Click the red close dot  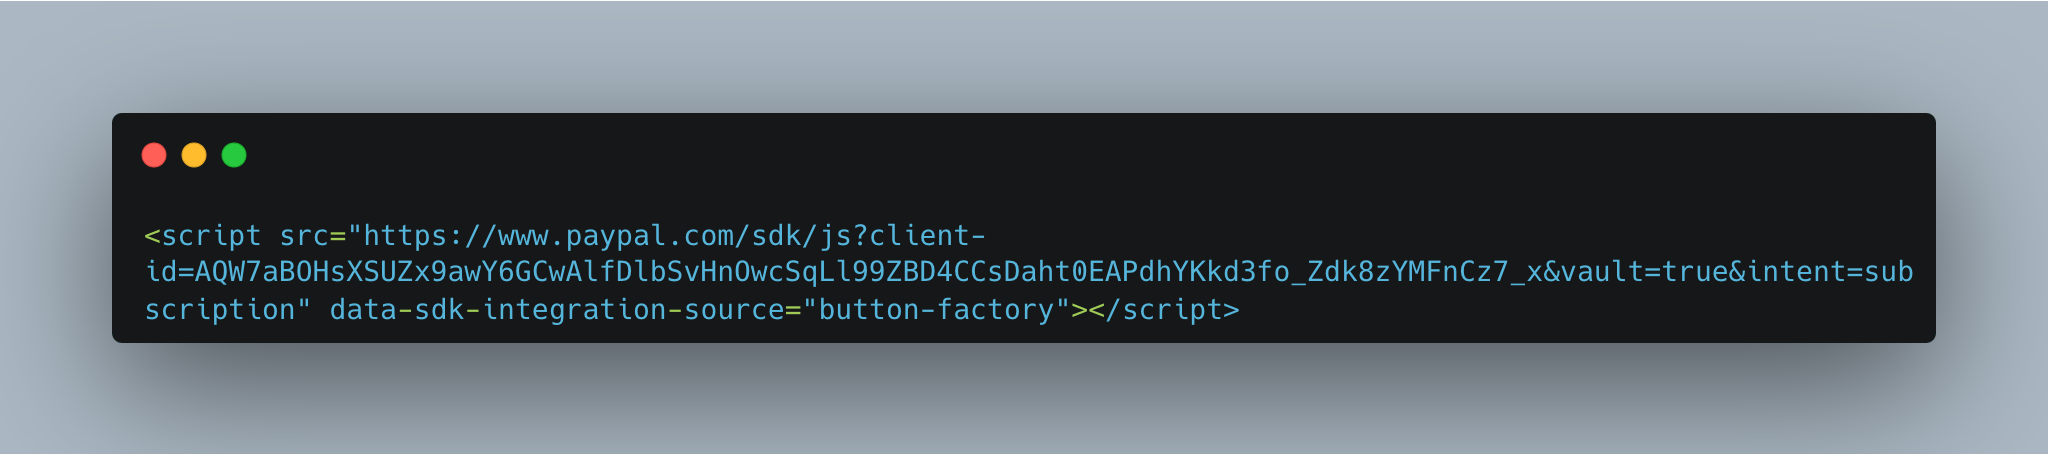(154, 155)
